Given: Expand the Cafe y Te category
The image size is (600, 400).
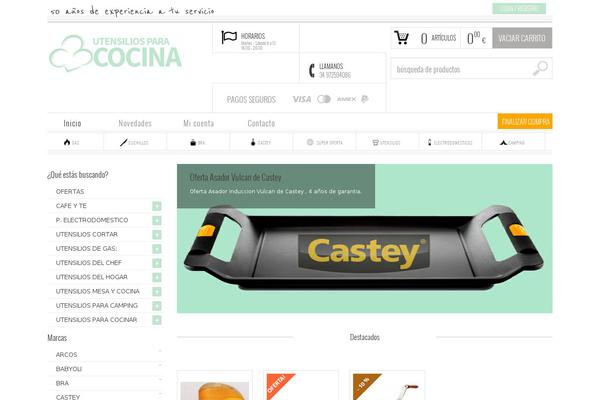Looking at the screenshot, I should pos(157,206).
